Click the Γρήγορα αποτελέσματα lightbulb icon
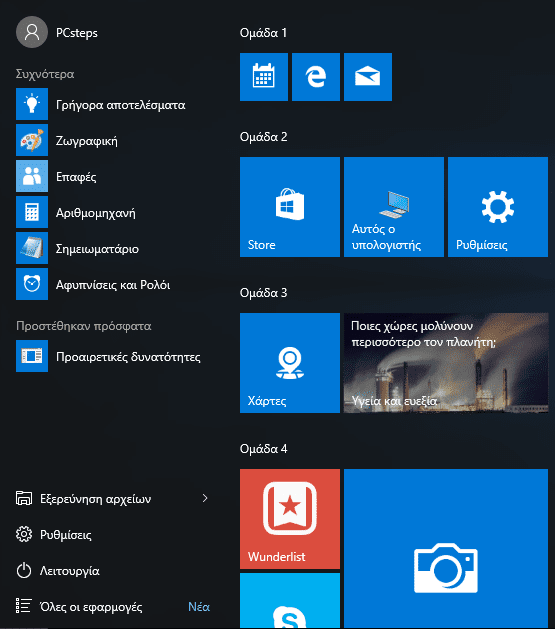Screen dimensions: 555x629 coord(32,104)
